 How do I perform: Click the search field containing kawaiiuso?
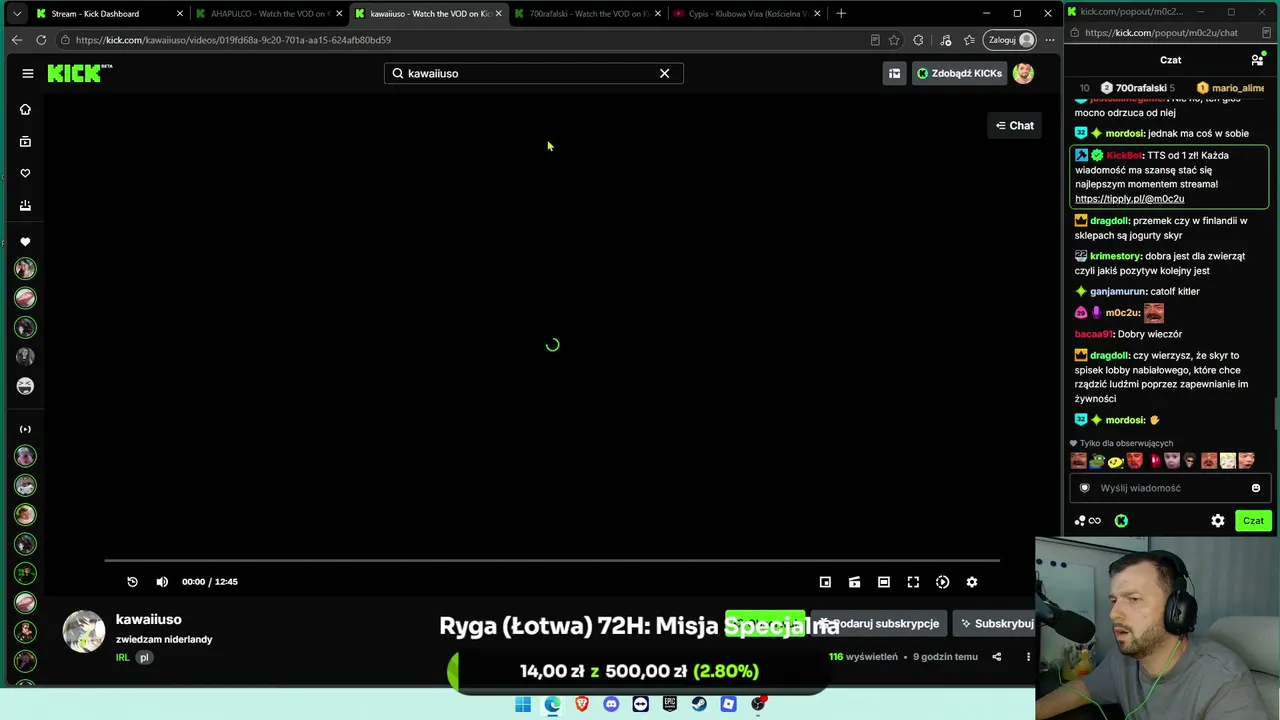coord(533,73)
